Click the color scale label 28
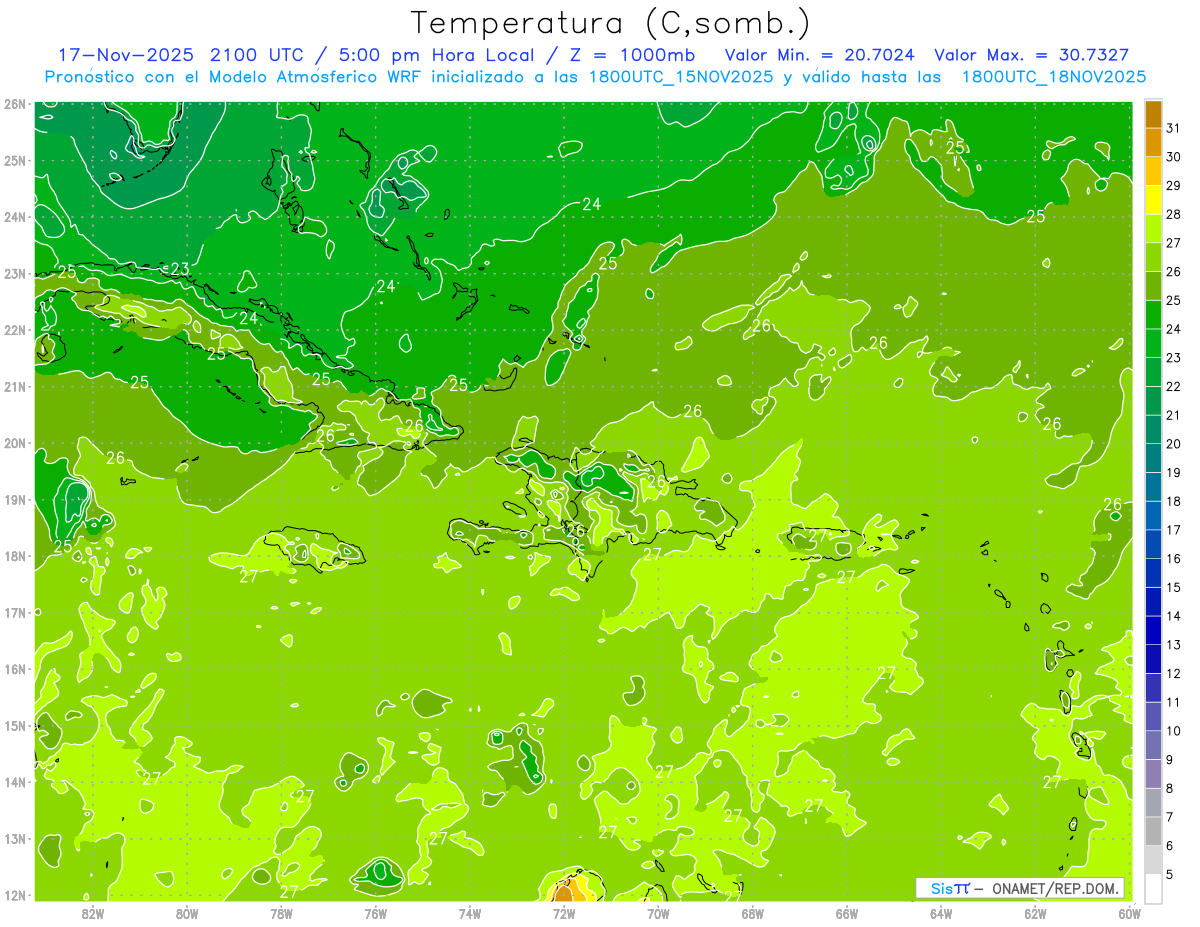The width and height of the screenshot is (1200, 927). pyautogui.click(x=1174, y=214)
